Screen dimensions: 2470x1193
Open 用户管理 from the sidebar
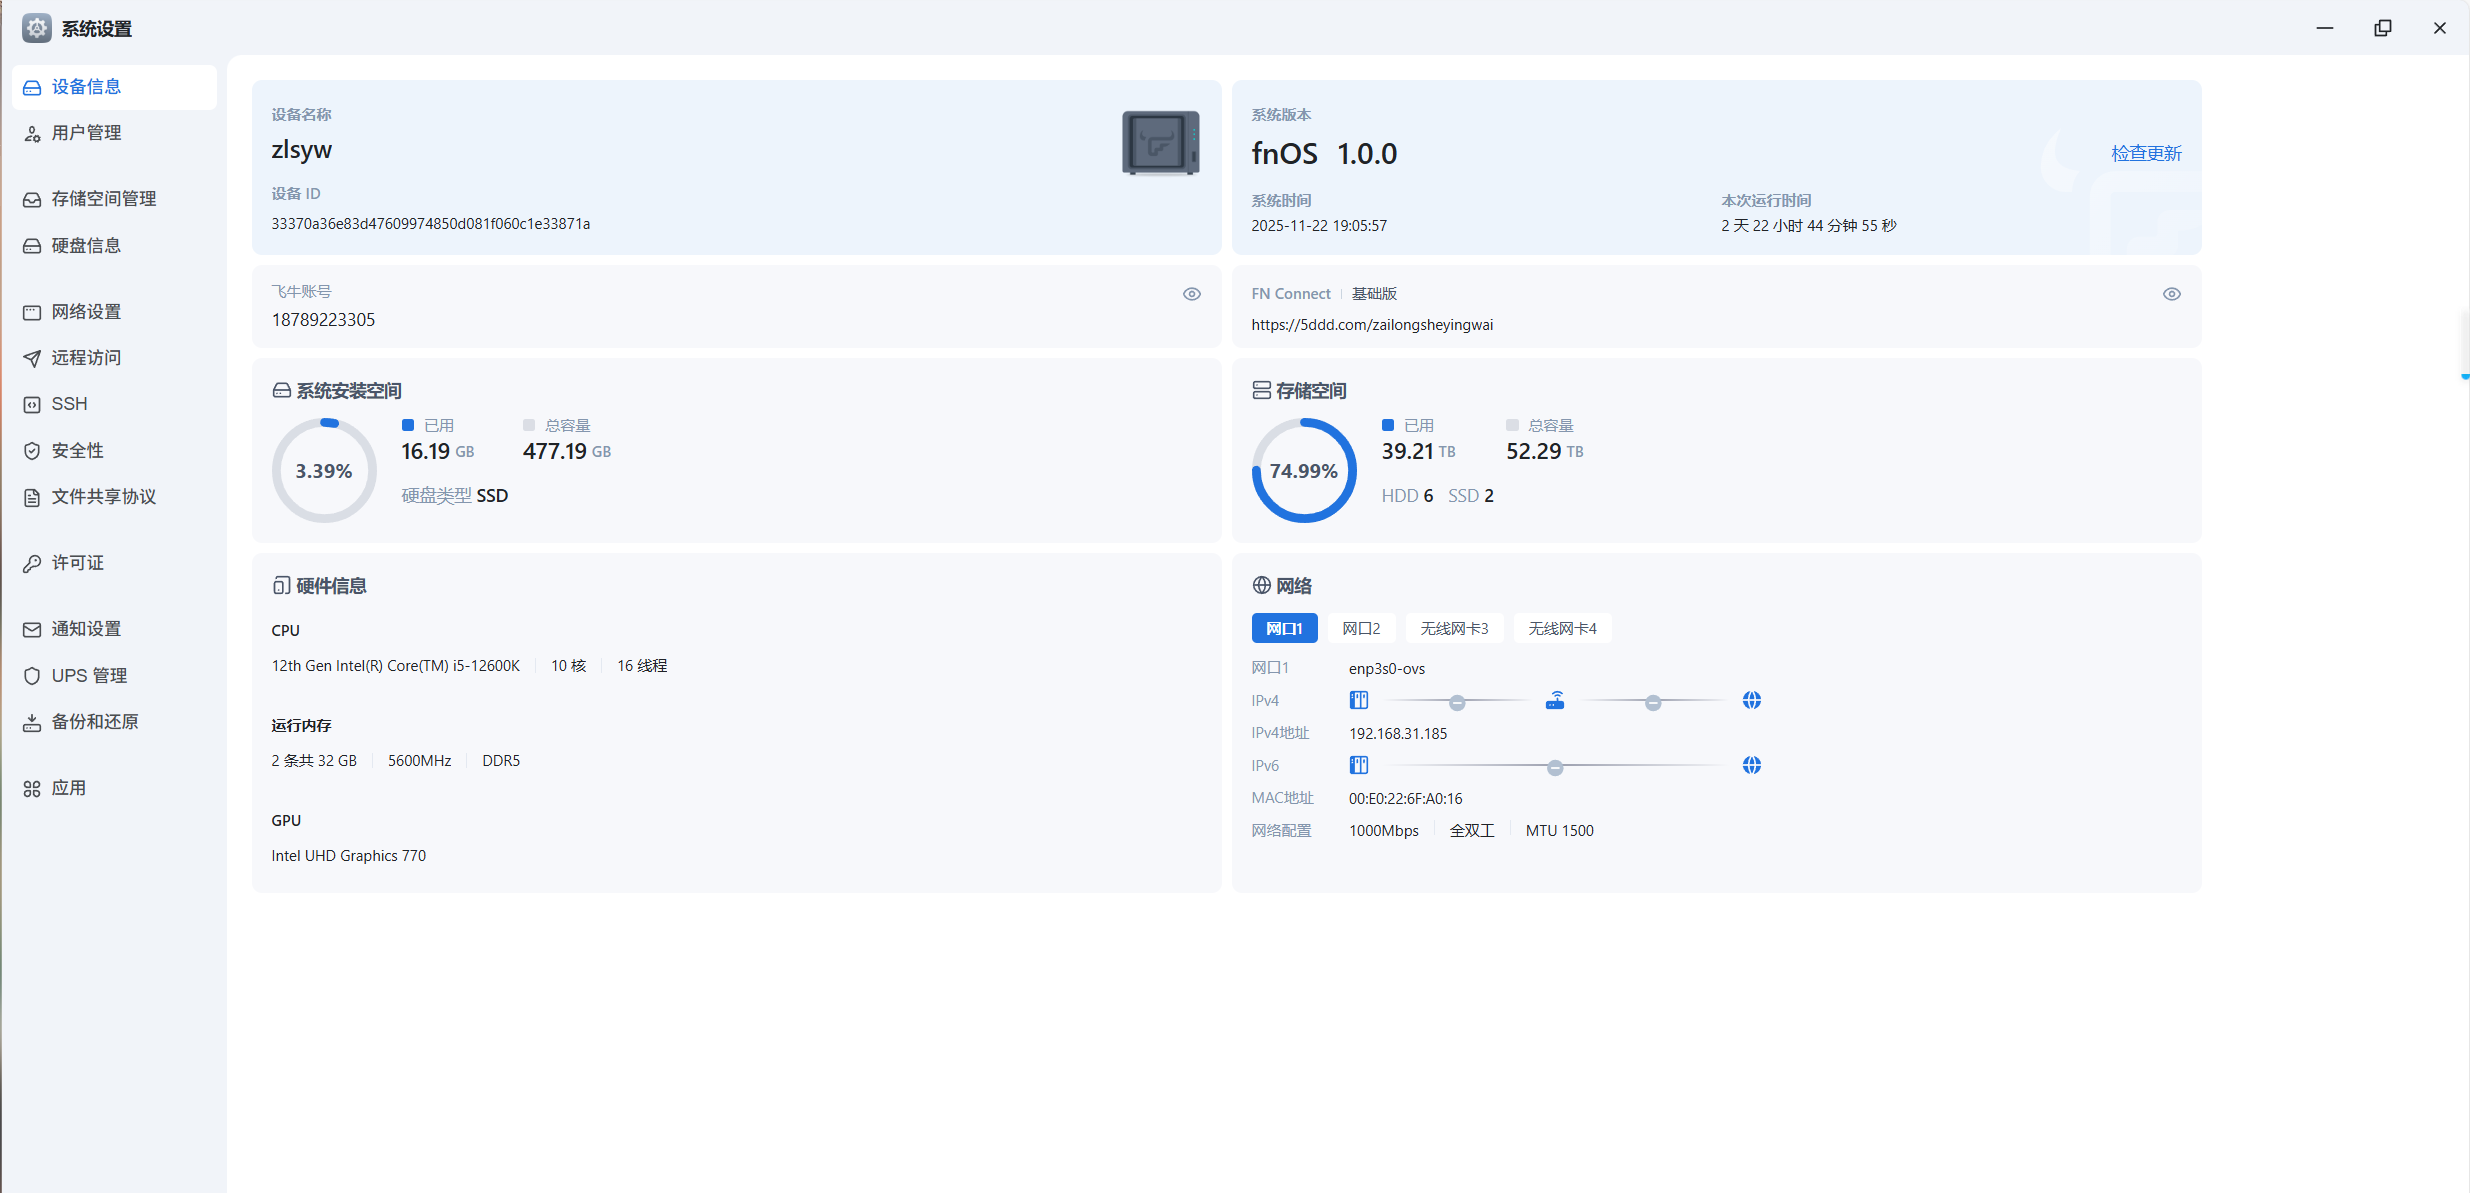click(x=86, y=133)
